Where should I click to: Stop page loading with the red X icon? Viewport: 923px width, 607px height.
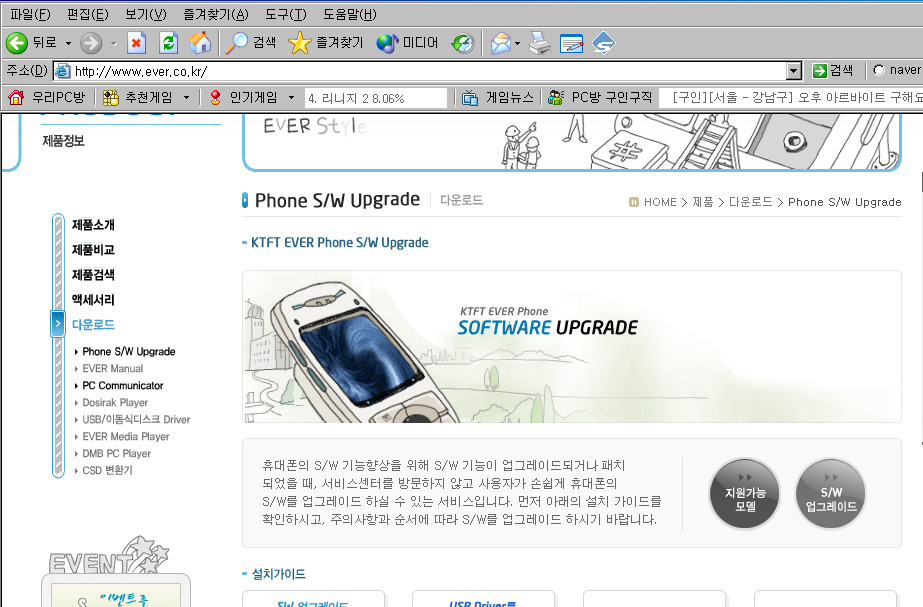[x=136, y=43]
